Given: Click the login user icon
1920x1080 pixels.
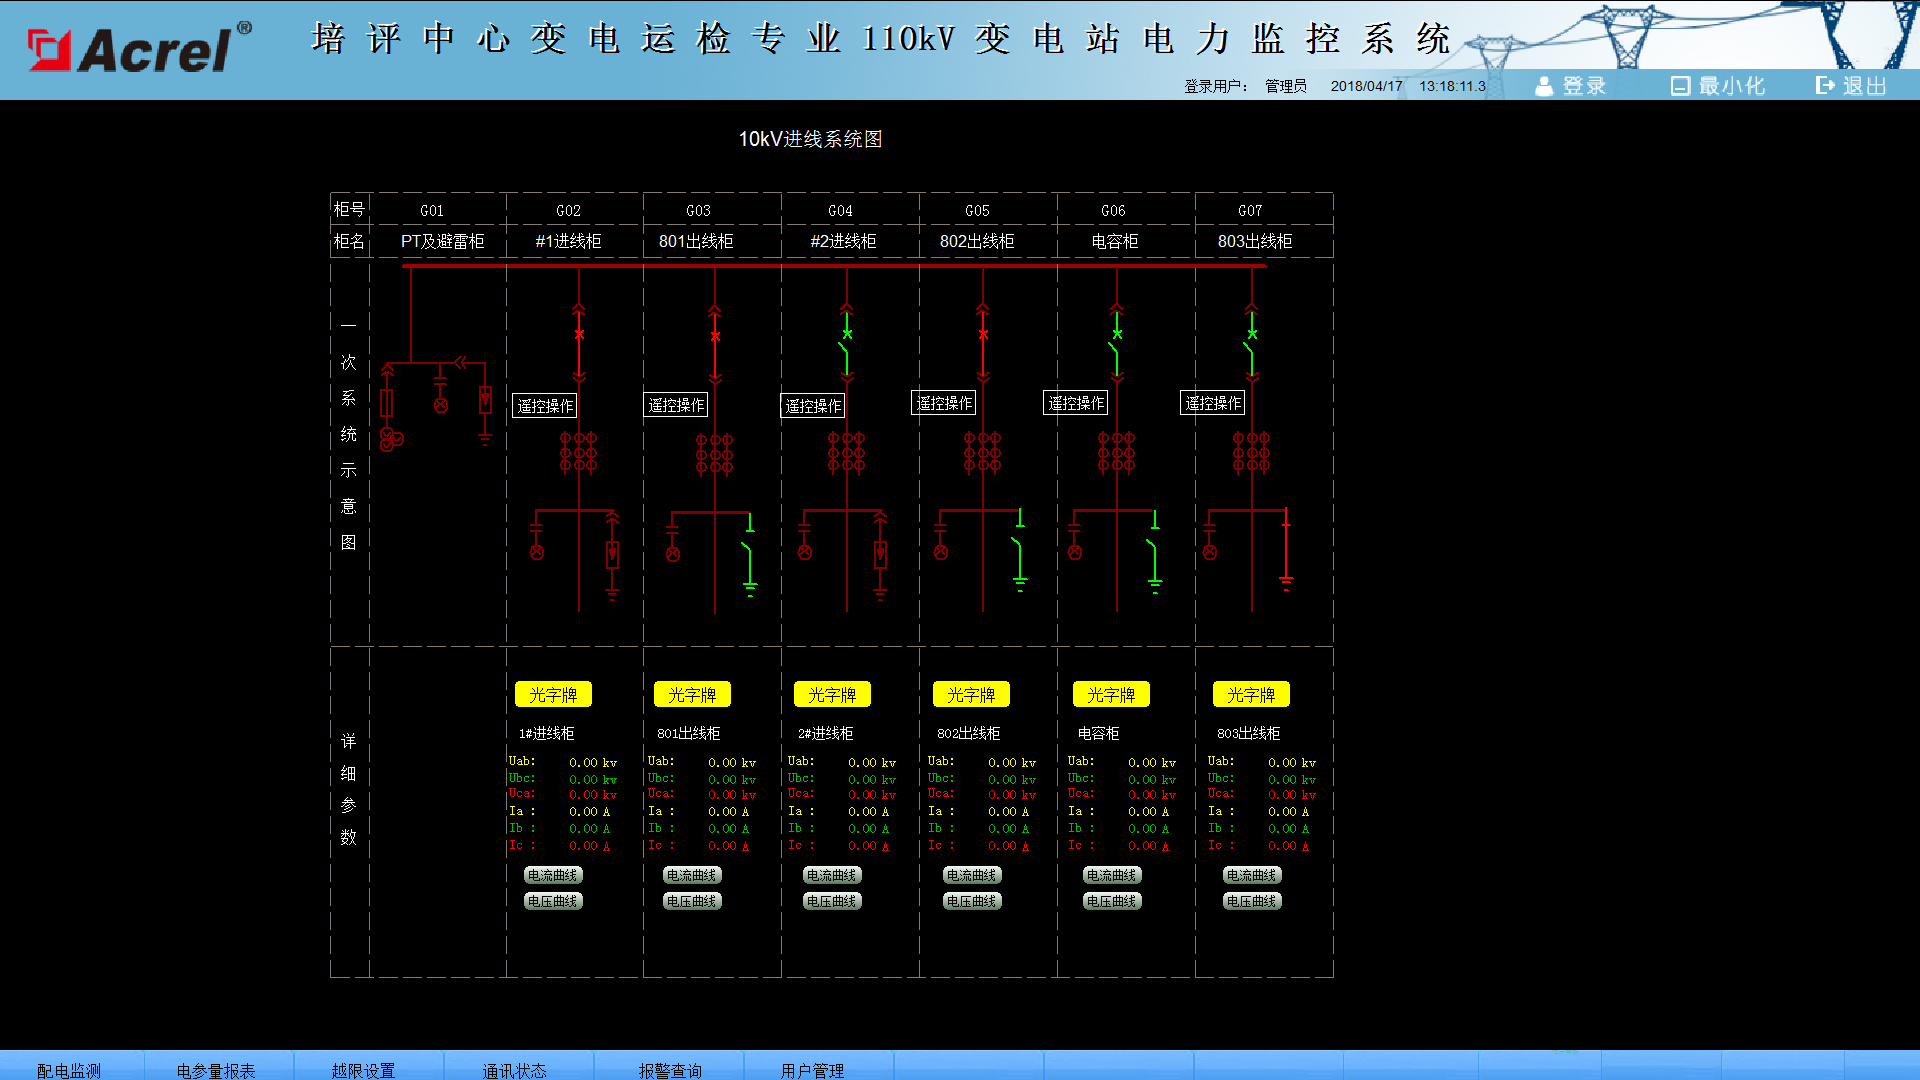Looking at the screenshot, I should pyautogui.click(x=1544, y=86).
